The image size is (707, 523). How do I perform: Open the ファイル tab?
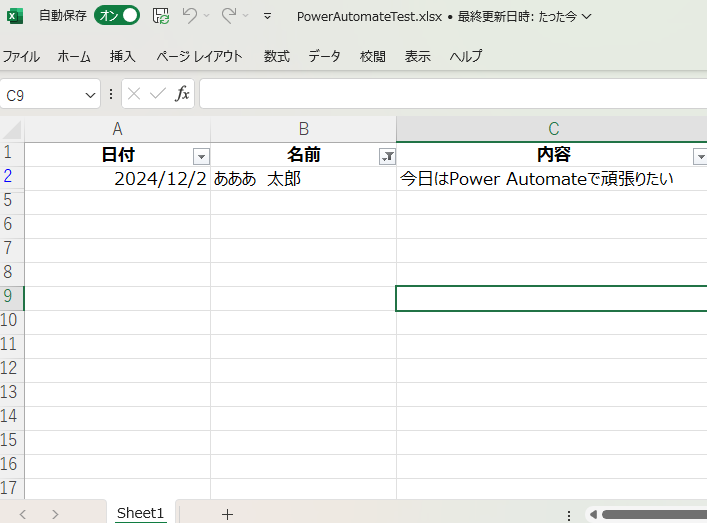click(21, 56)
